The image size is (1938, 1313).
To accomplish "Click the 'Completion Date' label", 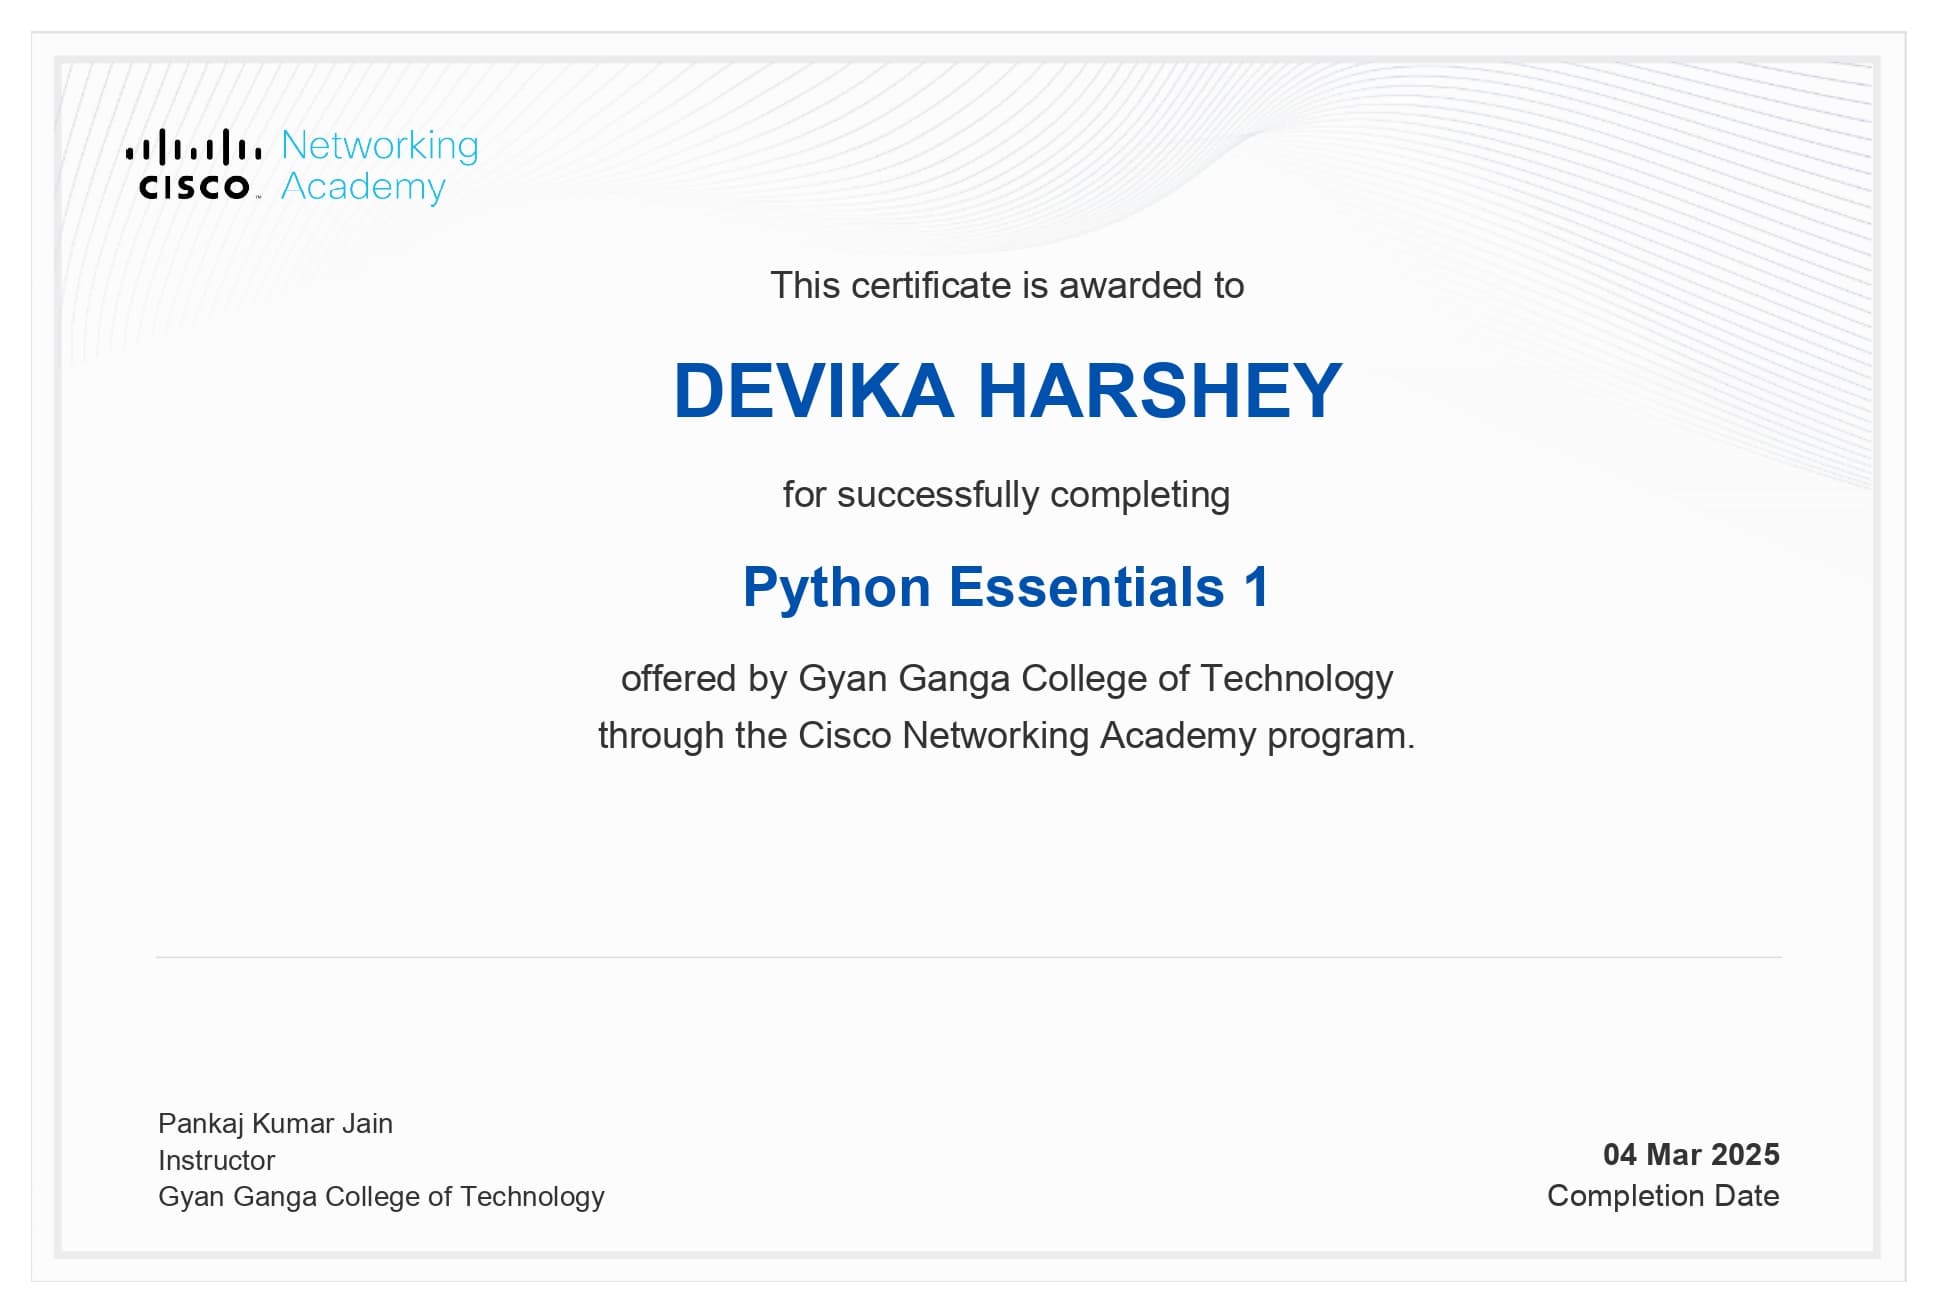I will (x=1663, y=1196).
